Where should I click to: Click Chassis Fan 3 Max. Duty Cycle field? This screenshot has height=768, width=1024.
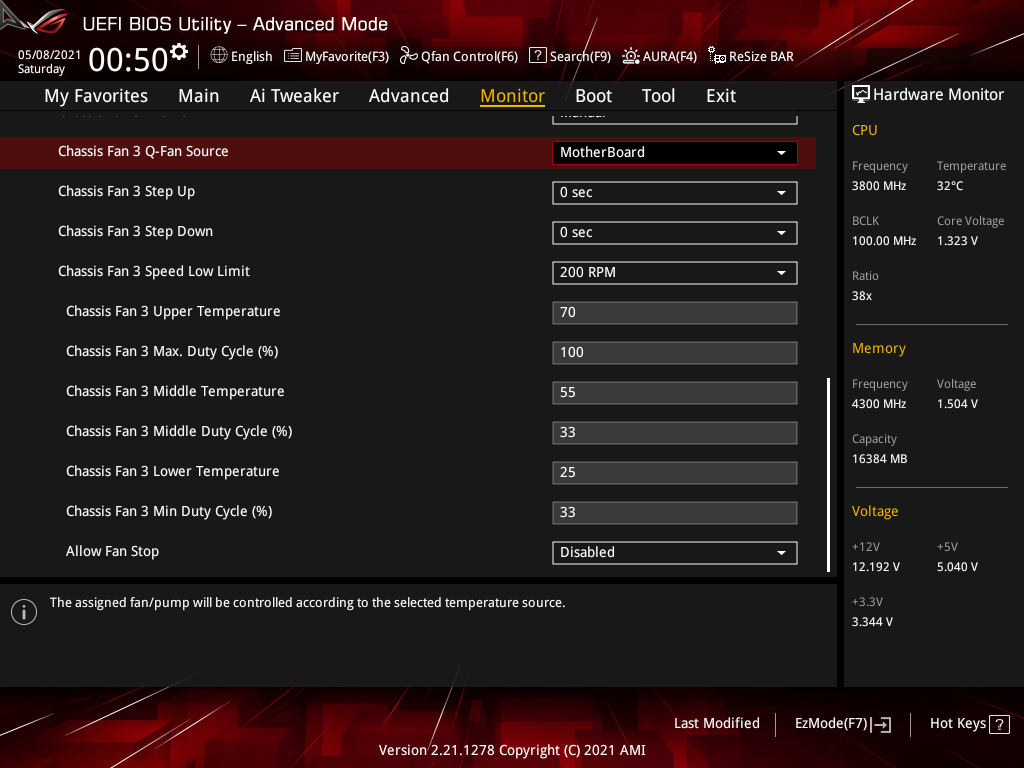pos(675,353)
